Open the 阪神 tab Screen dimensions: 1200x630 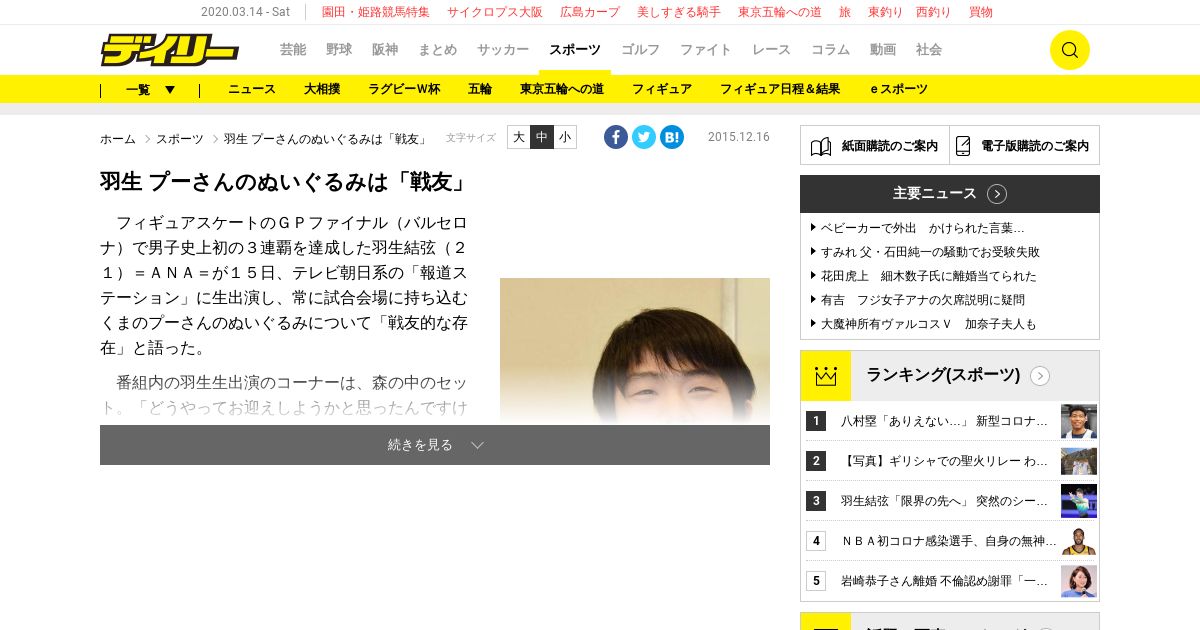coord(385,50)
